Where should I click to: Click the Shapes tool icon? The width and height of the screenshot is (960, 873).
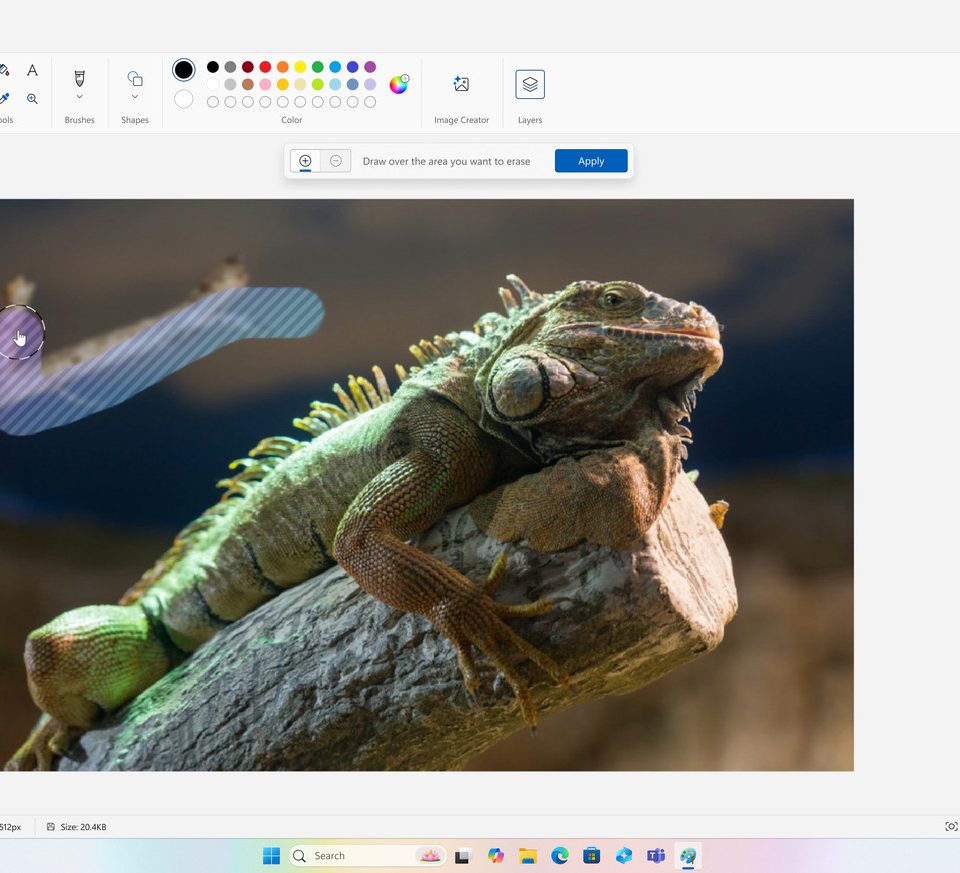point(135,78)
